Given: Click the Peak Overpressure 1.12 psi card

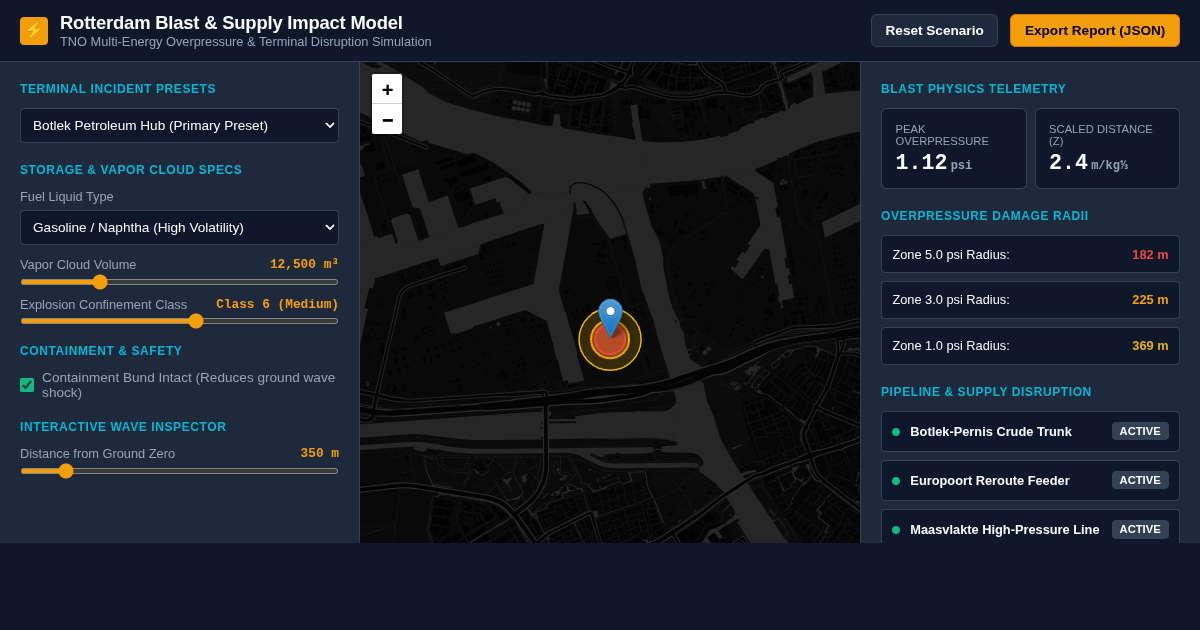Looking at the screenshot, I should coord(954,149).
